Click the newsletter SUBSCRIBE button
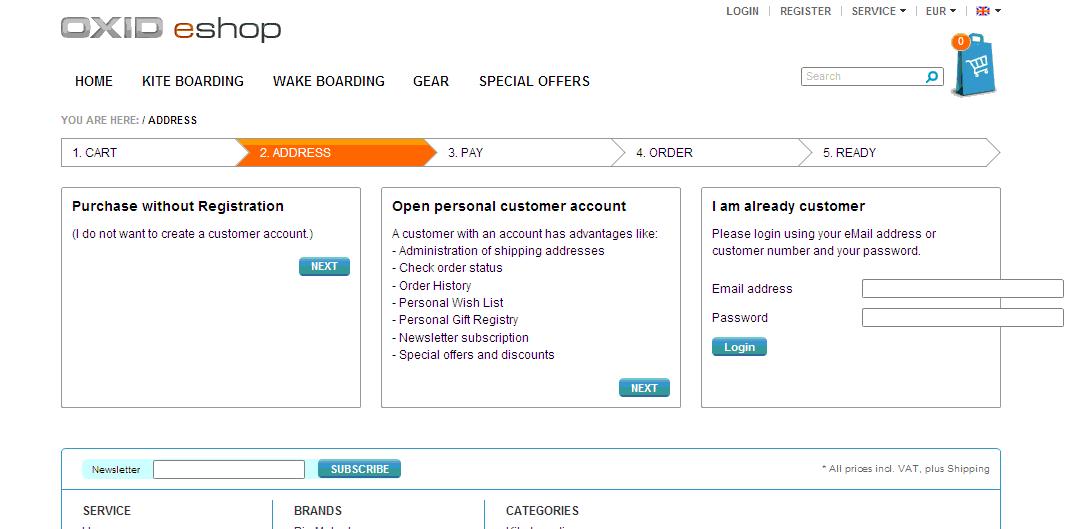1086x529 pixels. (x=359, y=469)
